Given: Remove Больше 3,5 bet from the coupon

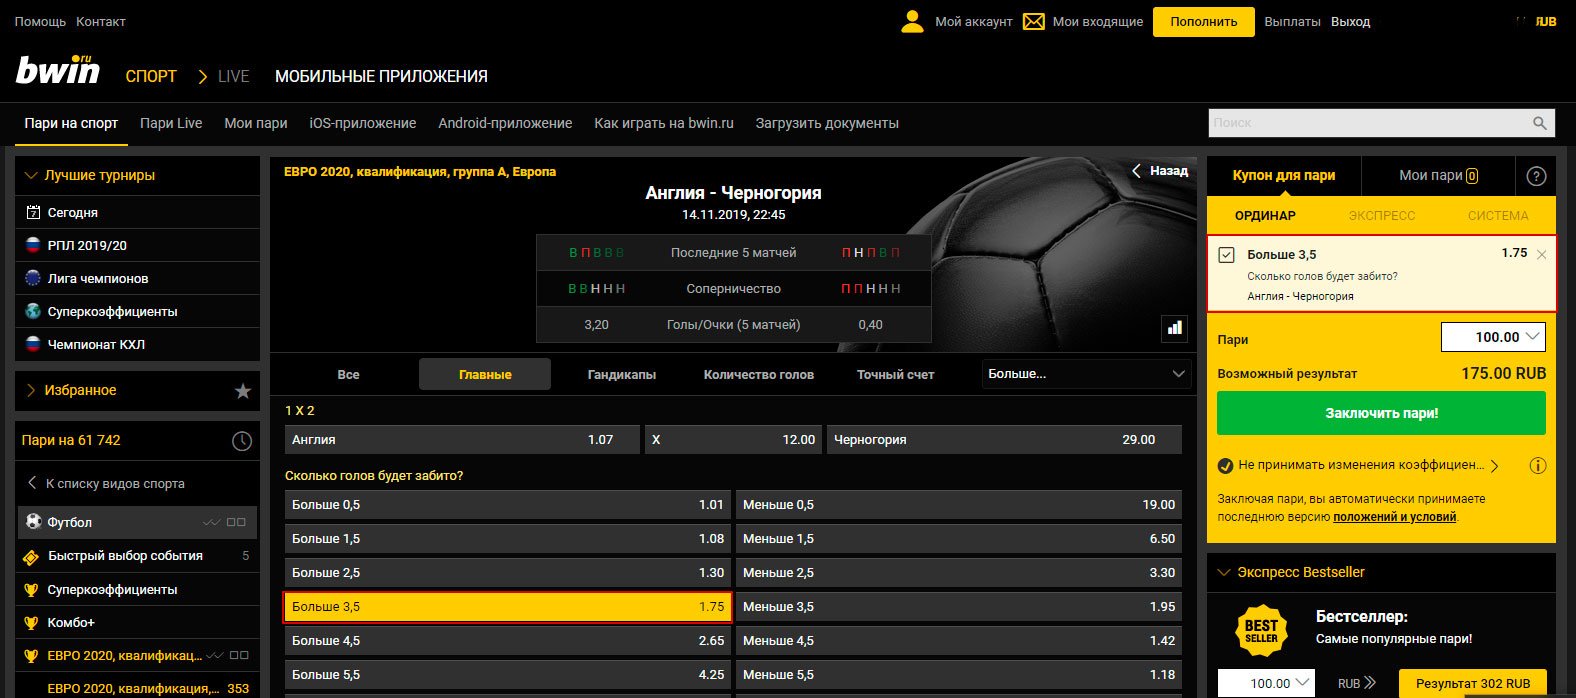Looking at the screenshot, I should [1541, 255].
